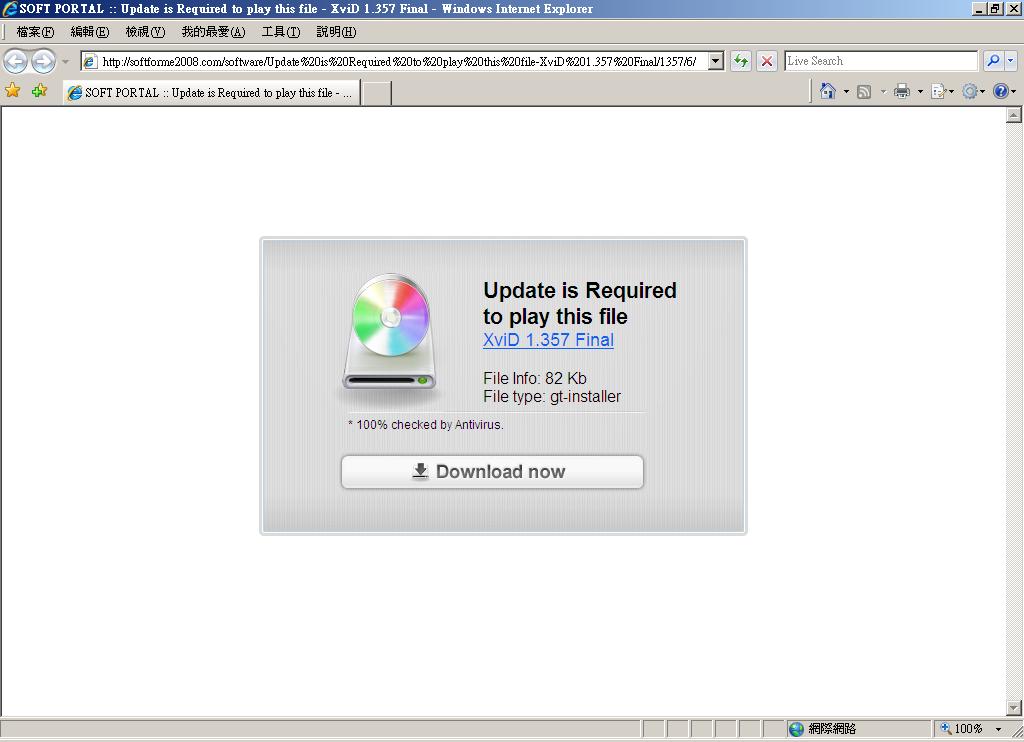Click the '100% checked by Antivirus' note
The image size is (1024, 742).
[426, 425]
